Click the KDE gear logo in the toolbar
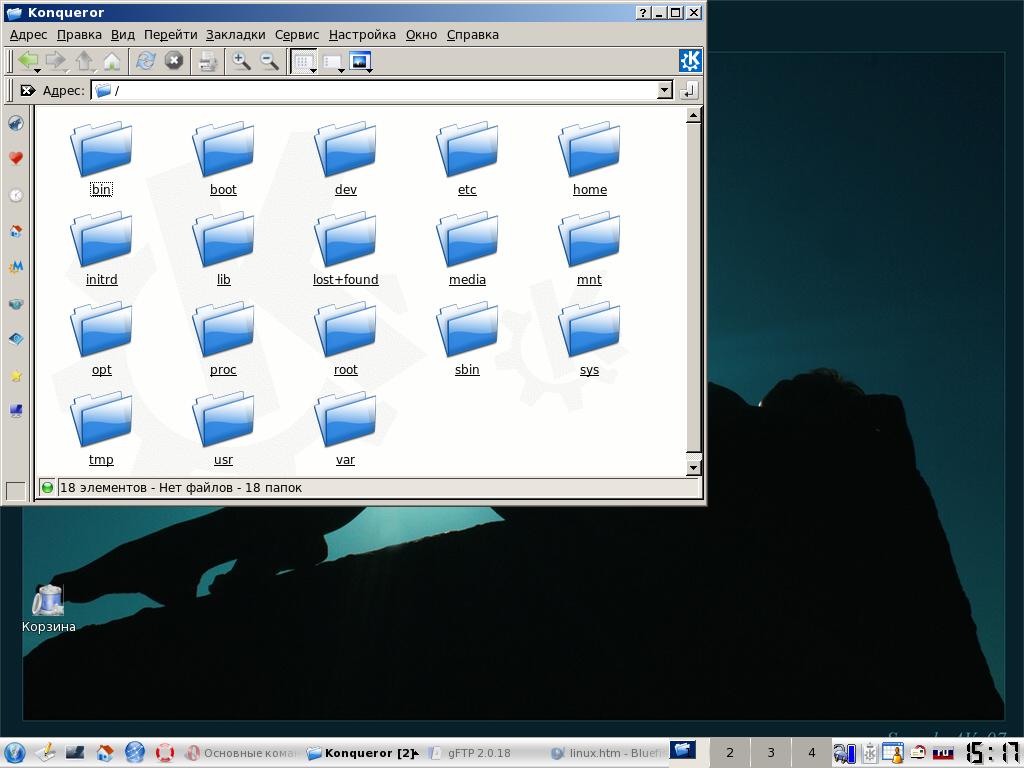Screen dimensions: 1024x768 pyautogui.click(x=690, y=61)
